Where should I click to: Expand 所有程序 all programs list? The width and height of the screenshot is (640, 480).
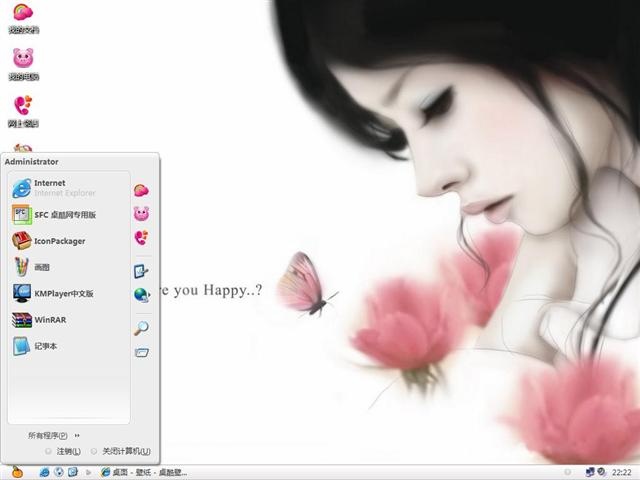[53, 436]
